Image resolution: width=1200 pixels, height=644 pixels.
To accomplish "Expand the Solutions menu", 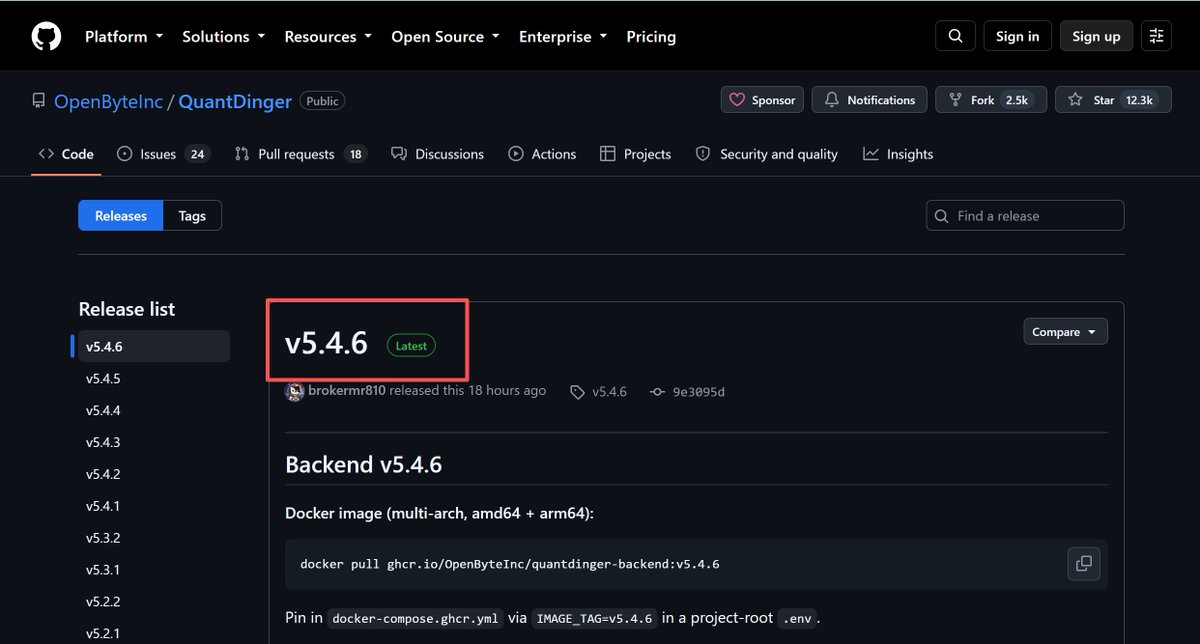I will tap(224, 36).
